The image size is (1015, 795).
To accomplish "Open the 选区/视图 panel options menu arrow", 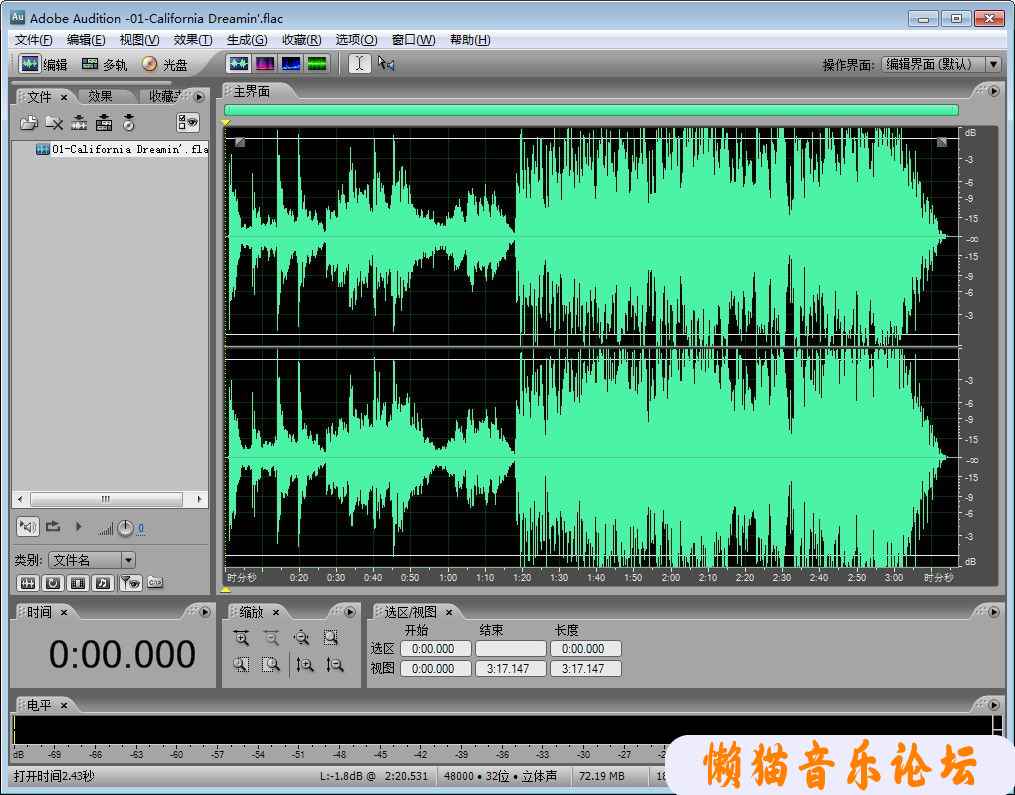I will pos(994,612).
